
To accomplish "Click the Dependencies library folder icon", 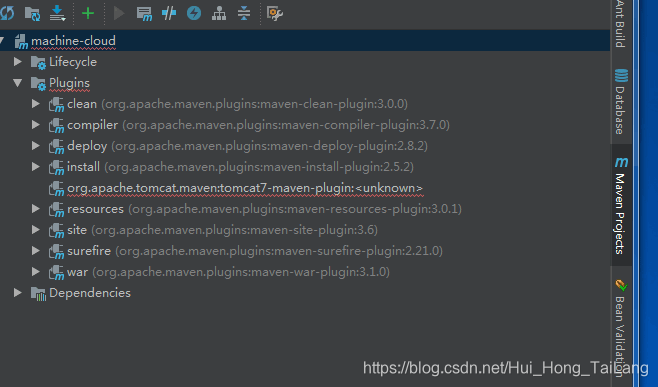I will [38, 293].
